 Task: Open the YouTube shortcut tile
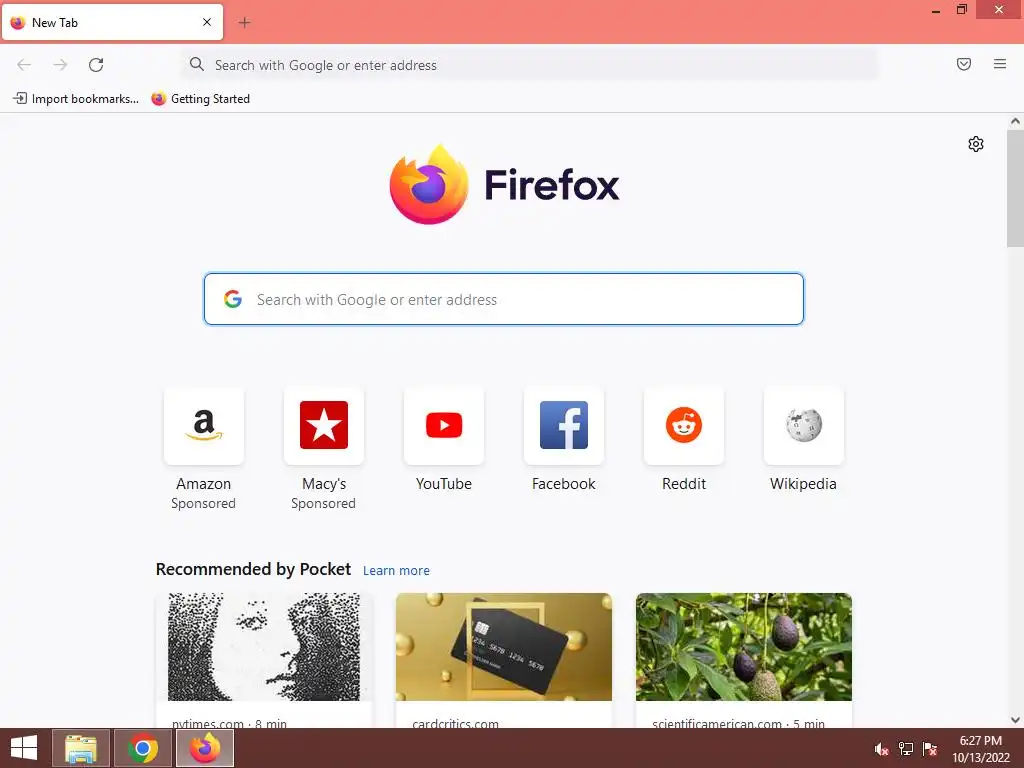pyautogui.click(x=444, y=426)
